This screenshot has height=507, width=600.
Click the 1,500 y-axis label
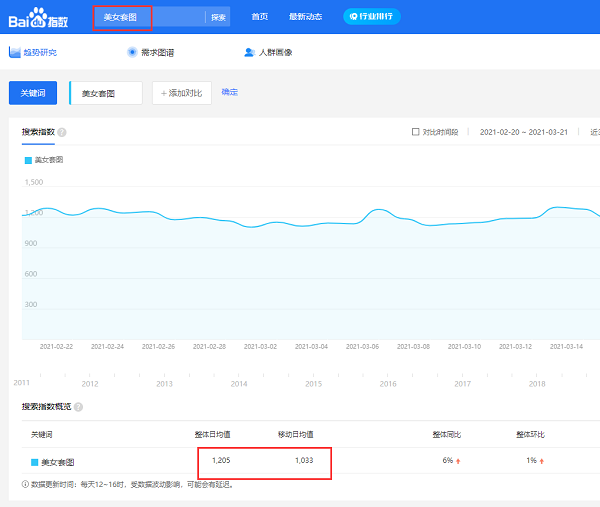[34, 182]
